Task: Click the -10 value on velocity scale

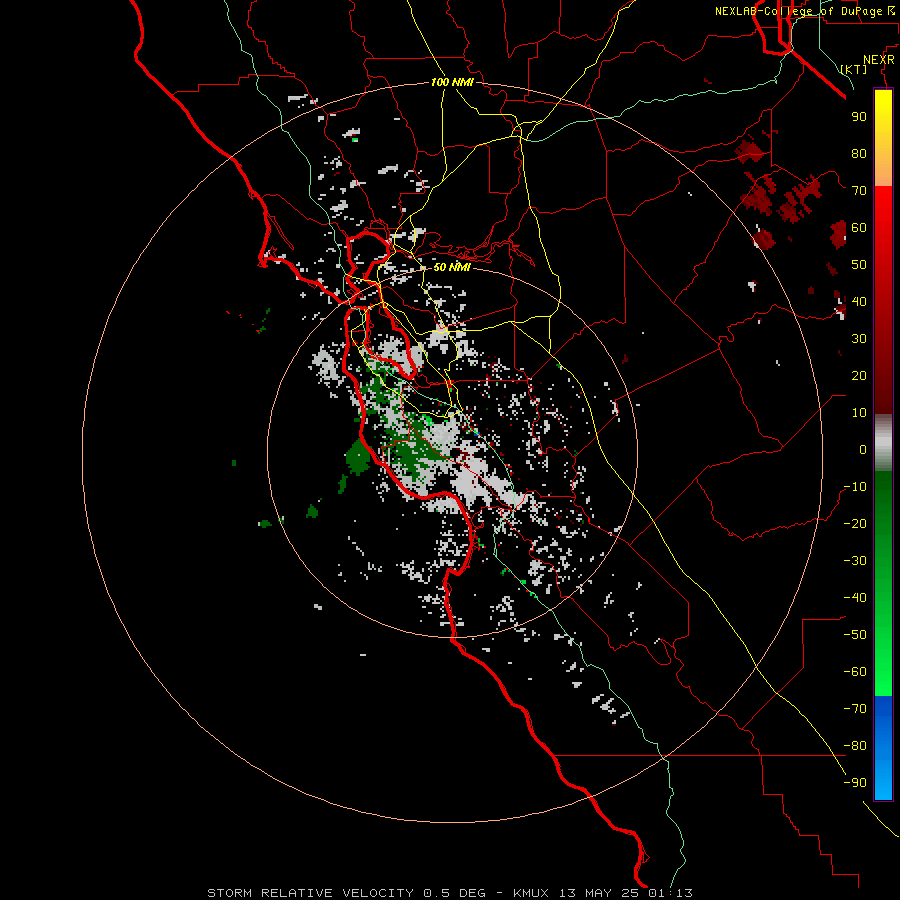Action: pos(855,487)
